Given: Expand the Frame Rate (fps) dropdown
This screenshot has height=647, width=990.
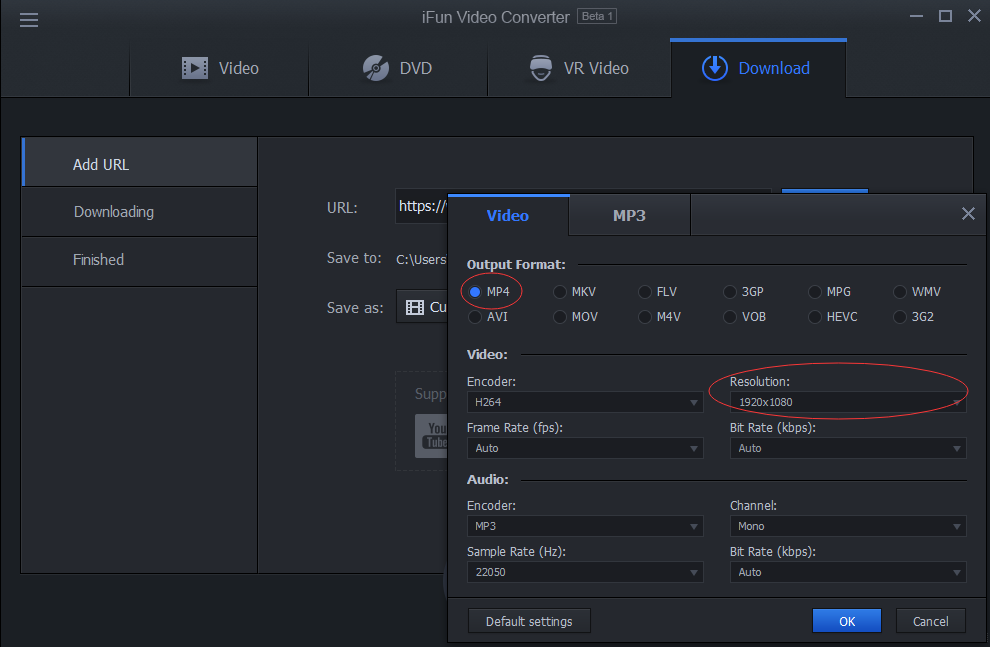Looking at the screenshot, I should tap(585, 448).
